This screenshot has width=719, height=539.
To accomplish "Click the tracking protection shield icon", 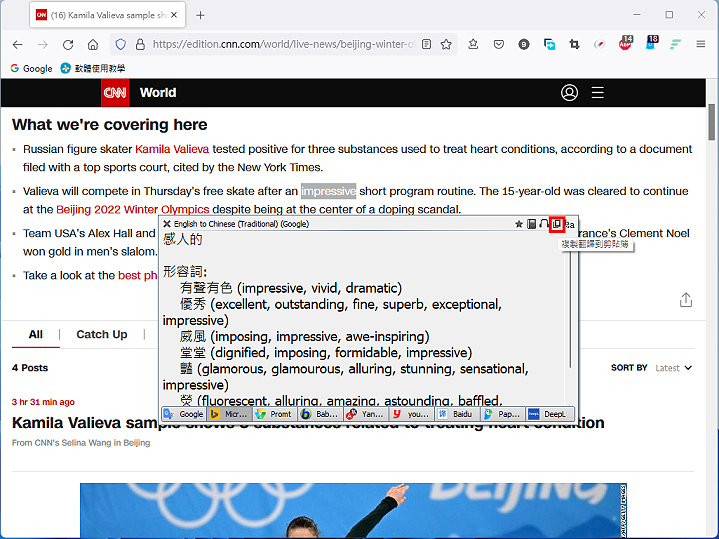I will (x=121, y=44).
